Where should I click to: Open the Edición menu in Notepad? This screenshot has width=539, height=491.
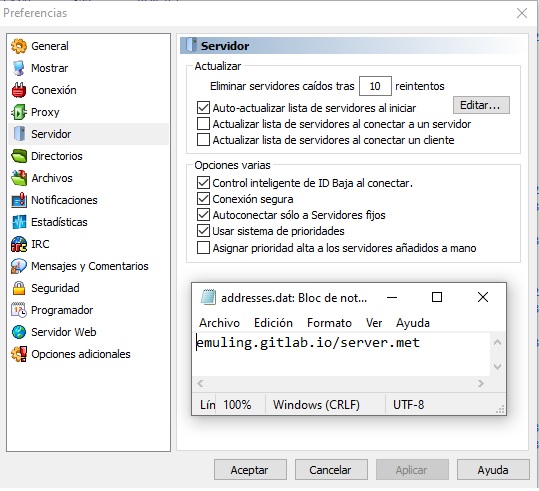273,323
